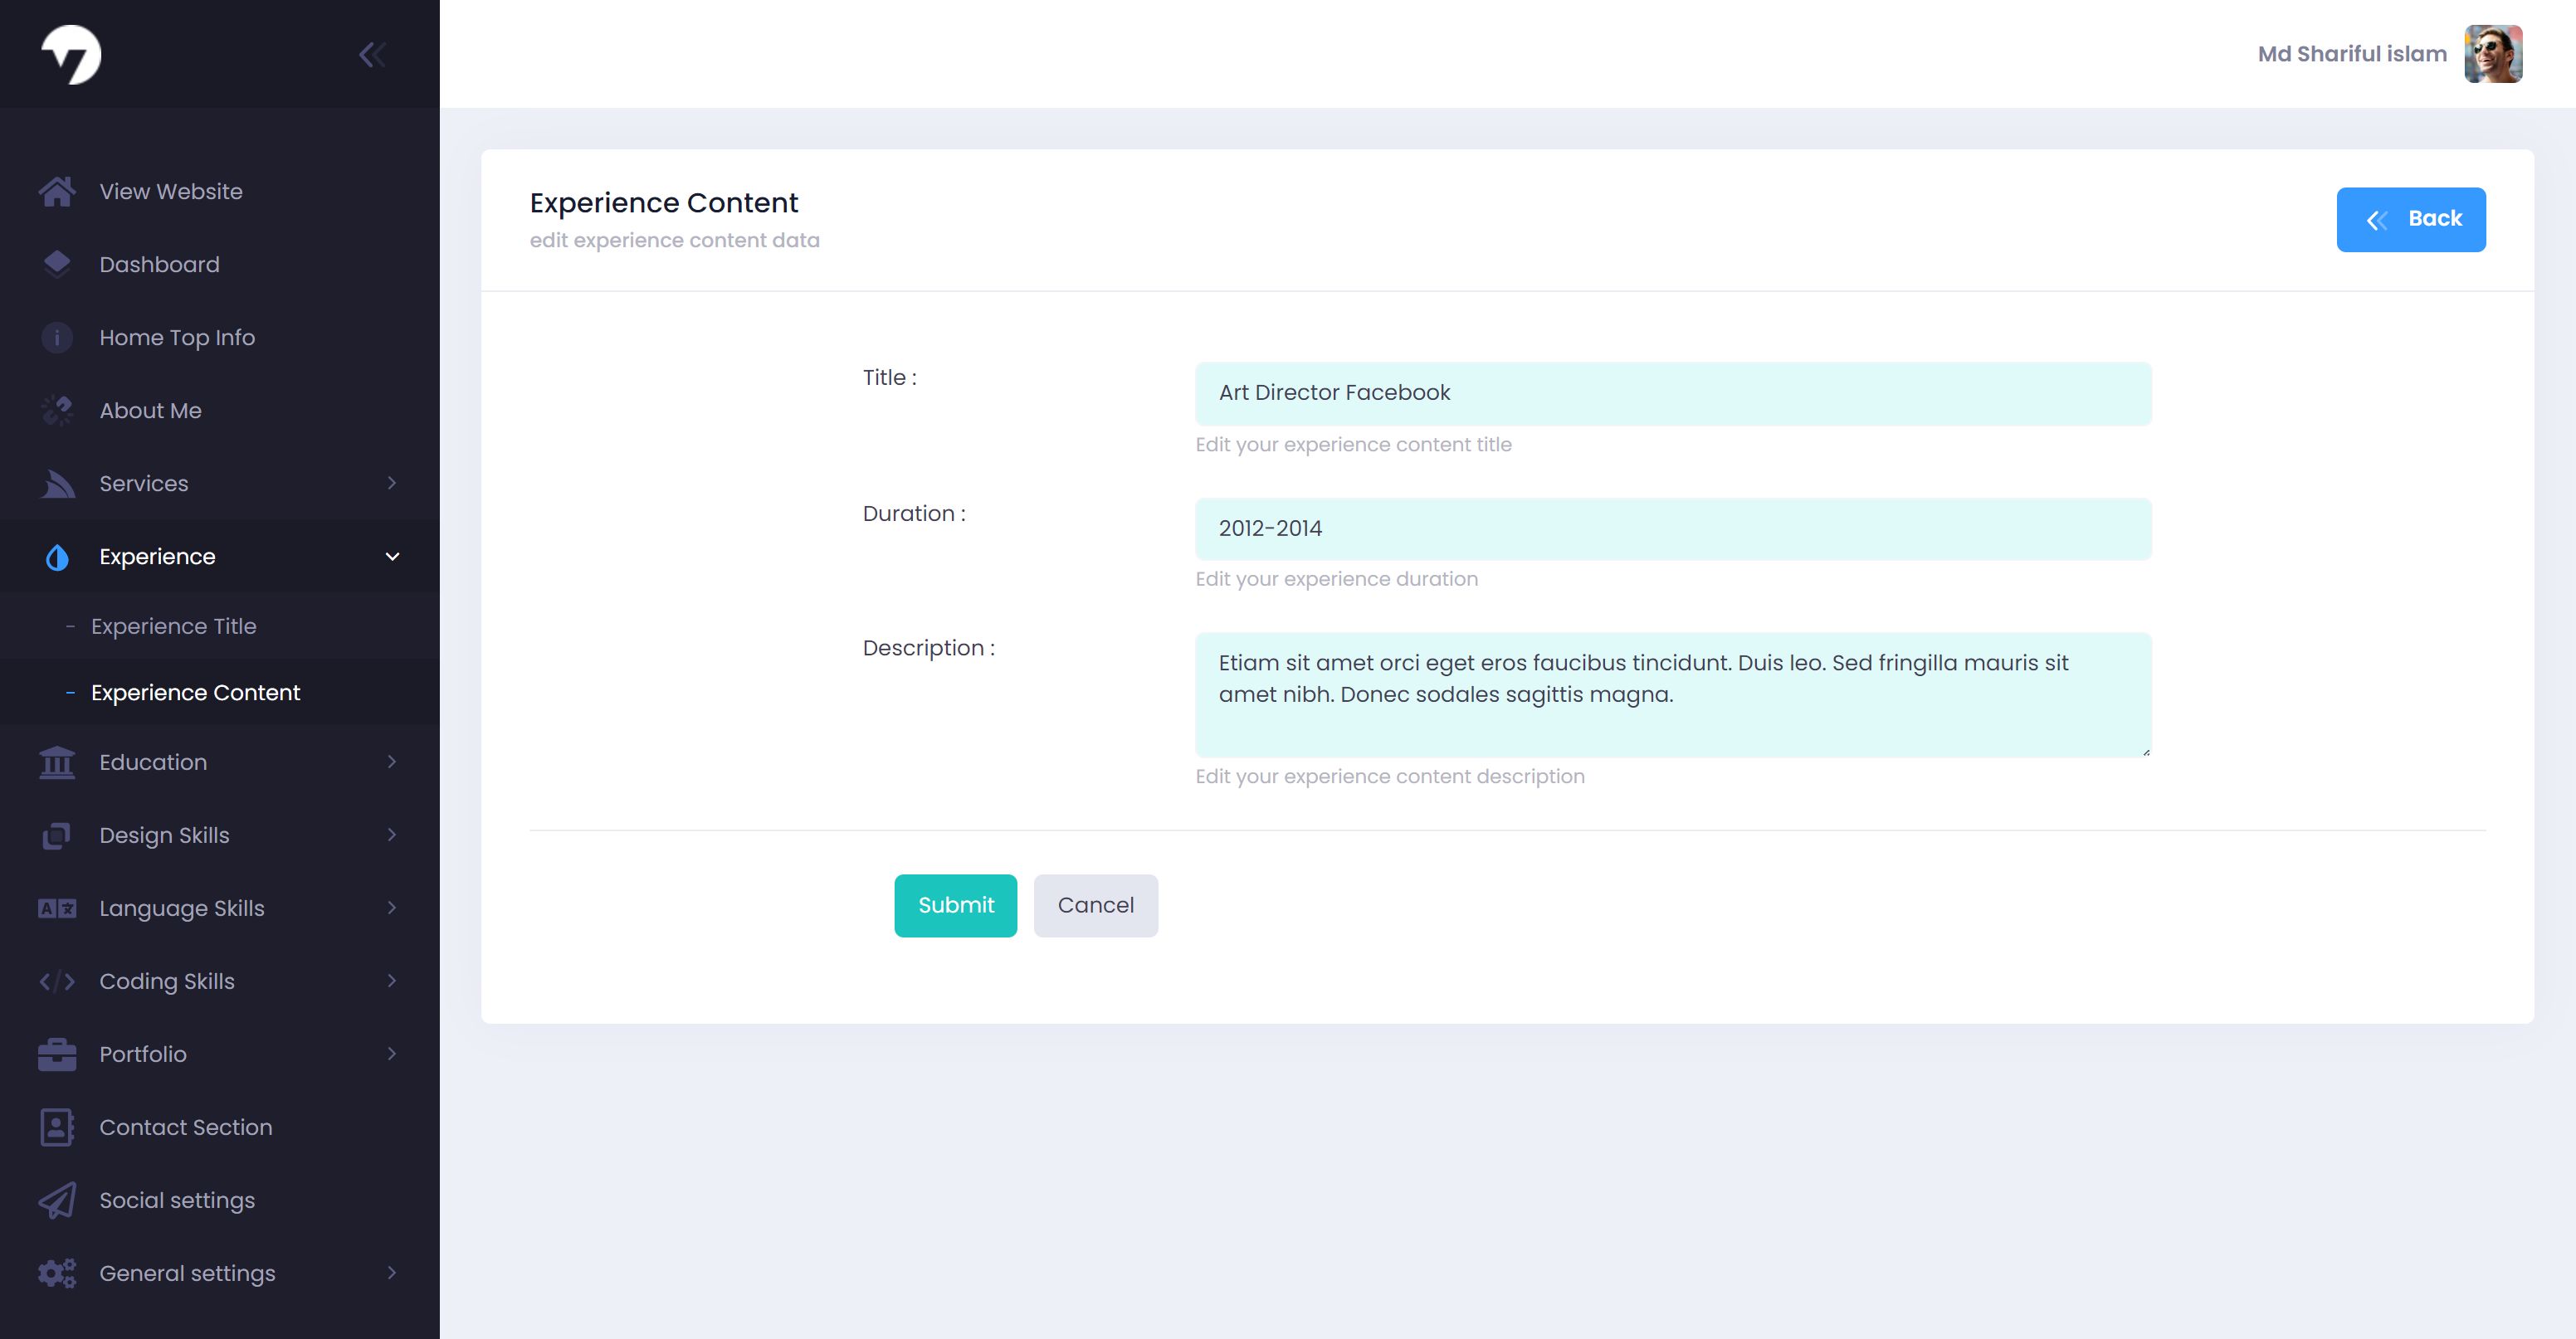
Task: Expand the Services submenu arrow
Action: (x=392, y=483)
